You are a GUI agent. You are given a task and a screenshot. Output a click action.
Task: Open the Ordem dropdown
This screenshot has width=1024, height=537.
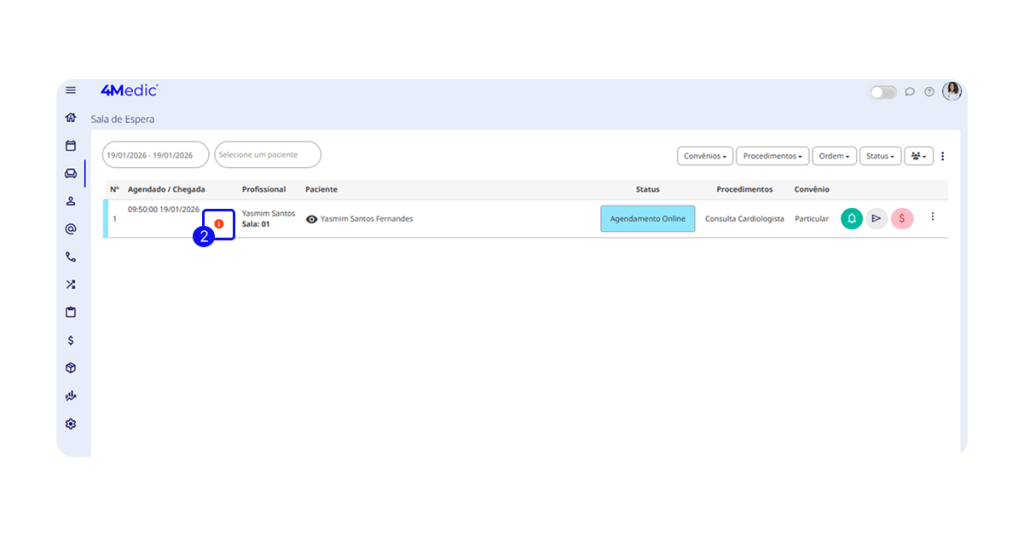[x=834, y=156]
